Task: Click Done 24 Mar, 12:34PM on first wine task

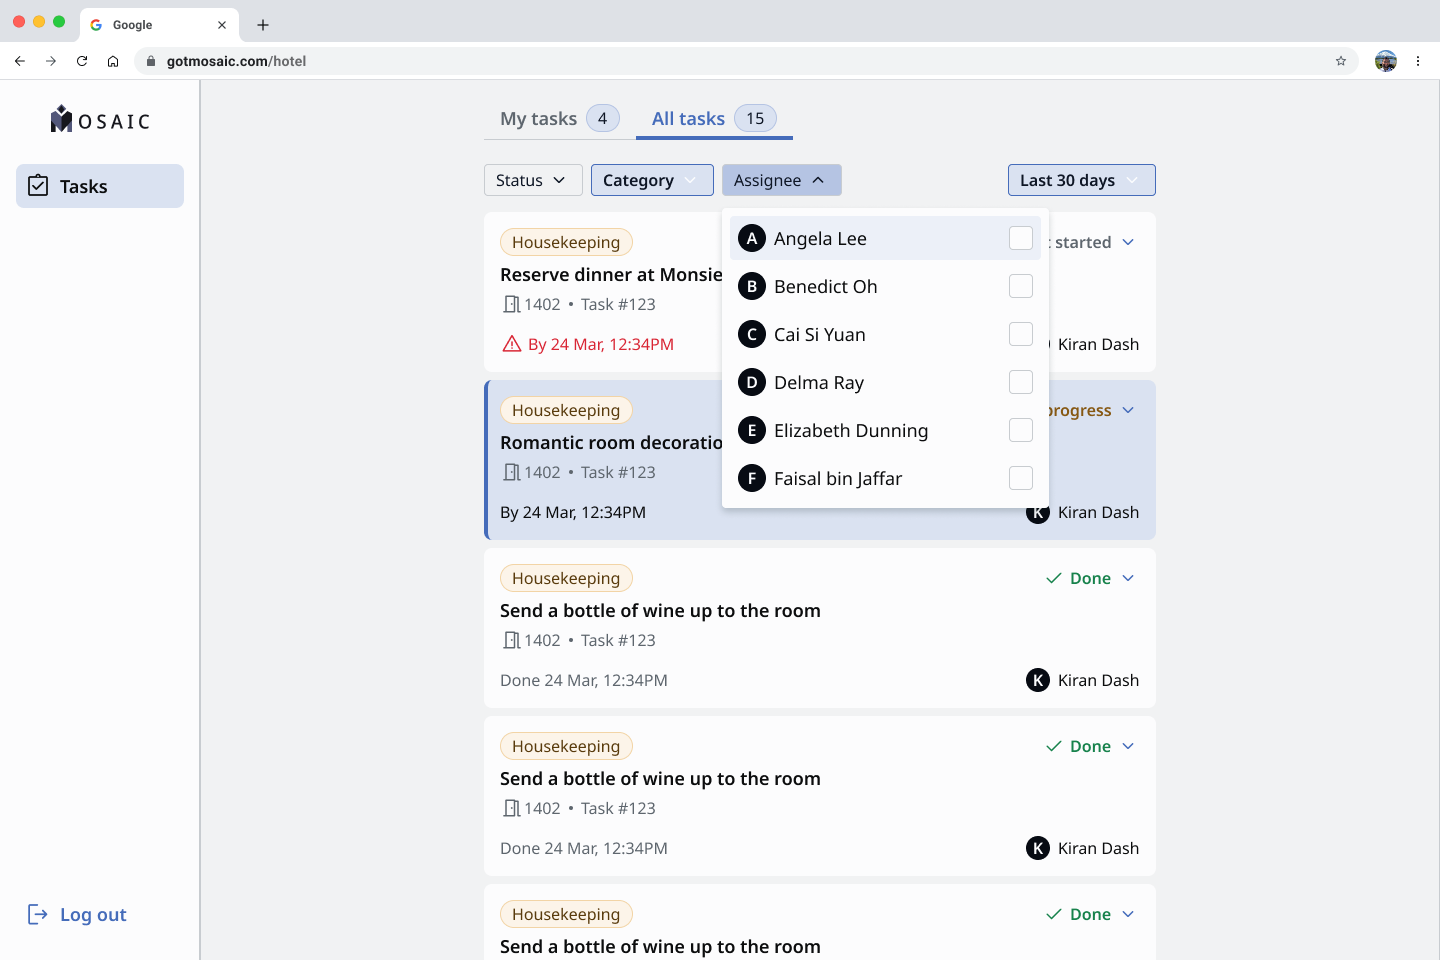Action: [584, 680]
